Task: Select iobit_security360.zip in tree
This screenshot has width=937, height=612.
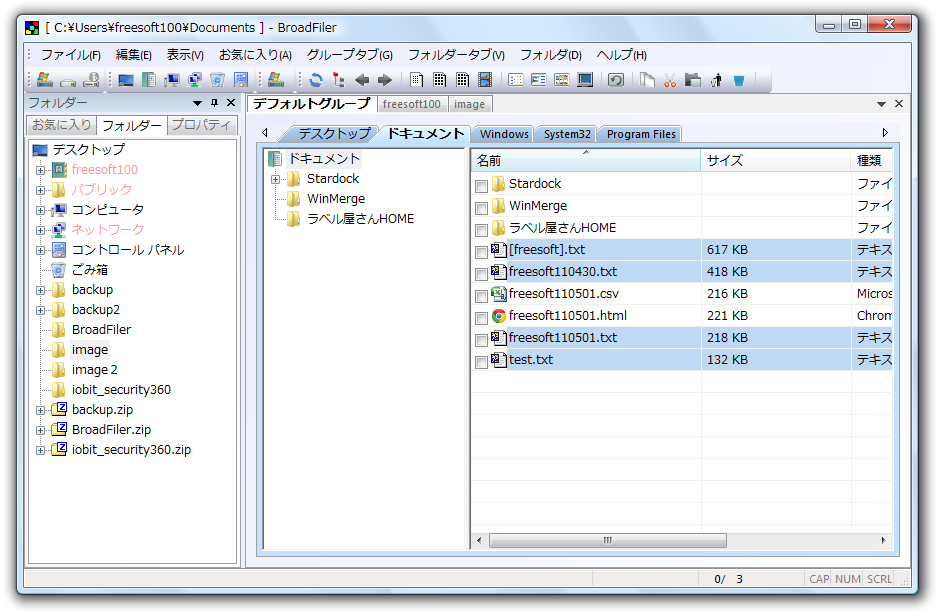Action: click(x=131, y=449)
